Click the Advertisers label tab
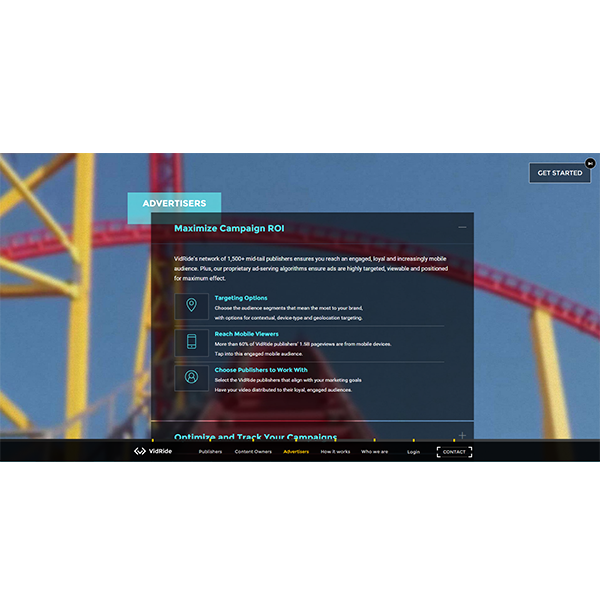The width and height of the screenshot is (600, 616). click(174, 203)
